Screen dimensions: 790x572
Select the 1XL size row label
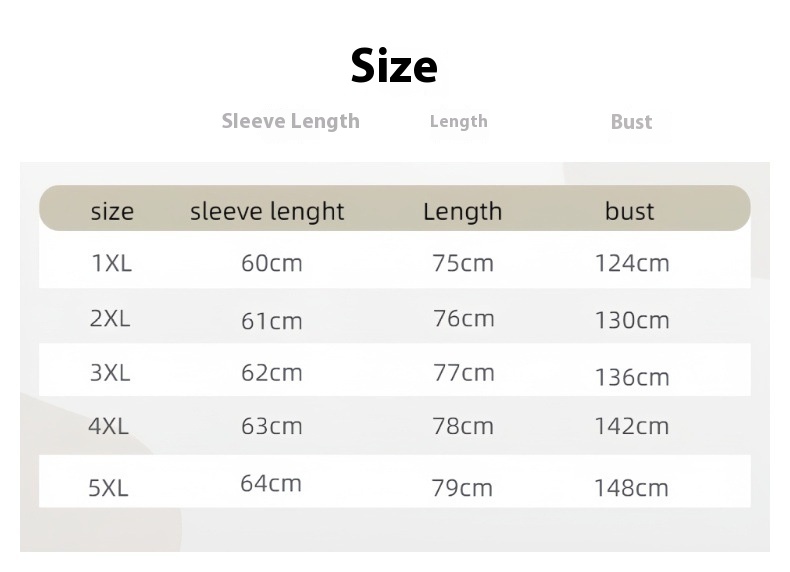tap(112, 263)
